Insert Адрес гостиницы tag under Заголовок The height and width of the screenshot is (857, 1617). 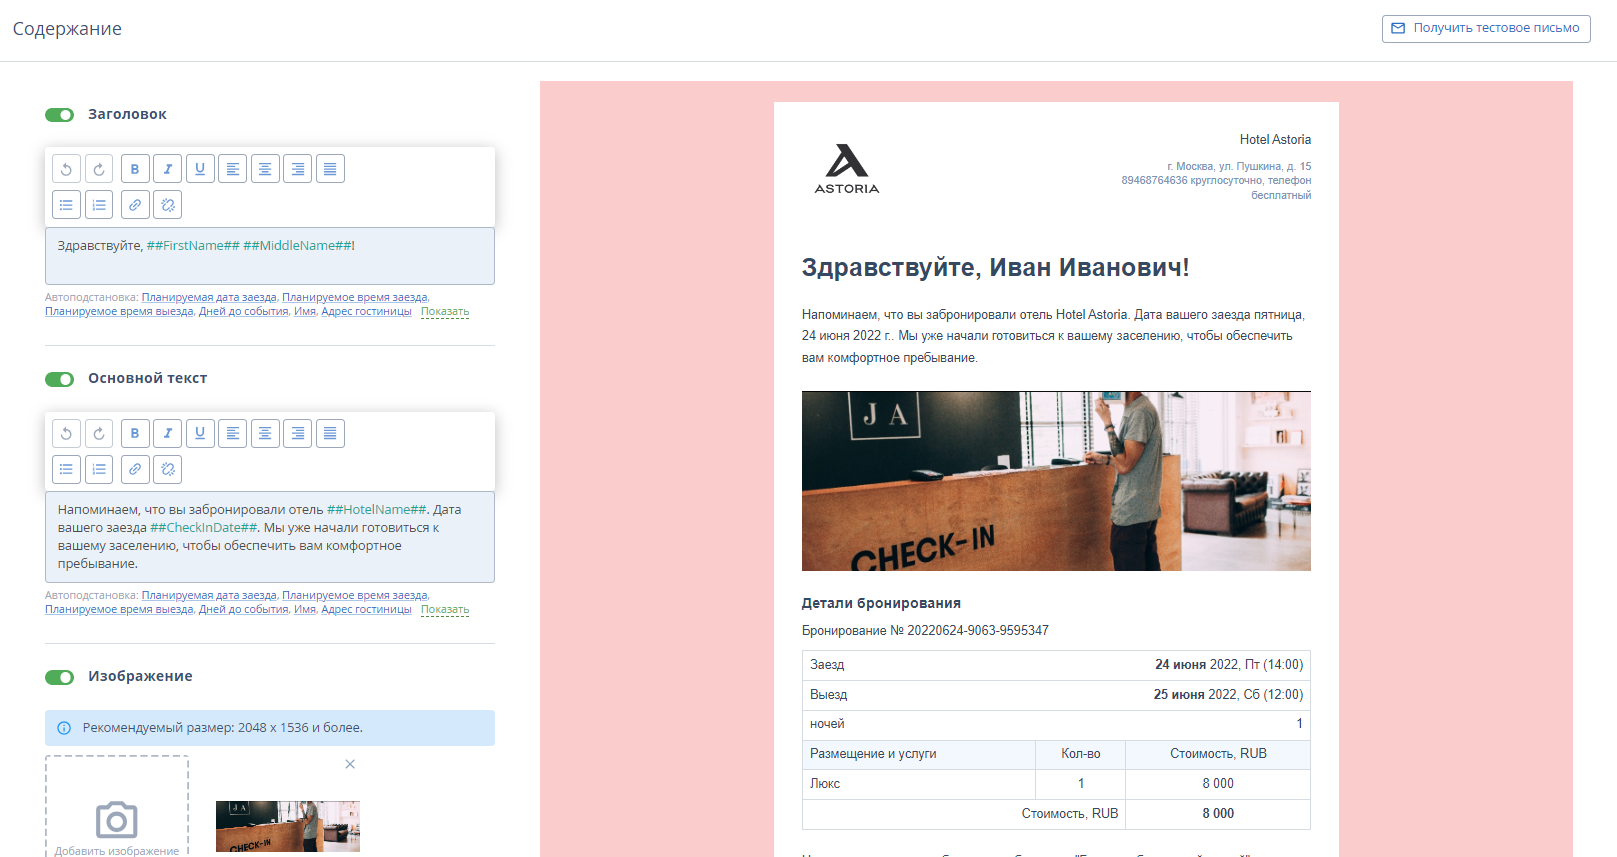point(366,312)
